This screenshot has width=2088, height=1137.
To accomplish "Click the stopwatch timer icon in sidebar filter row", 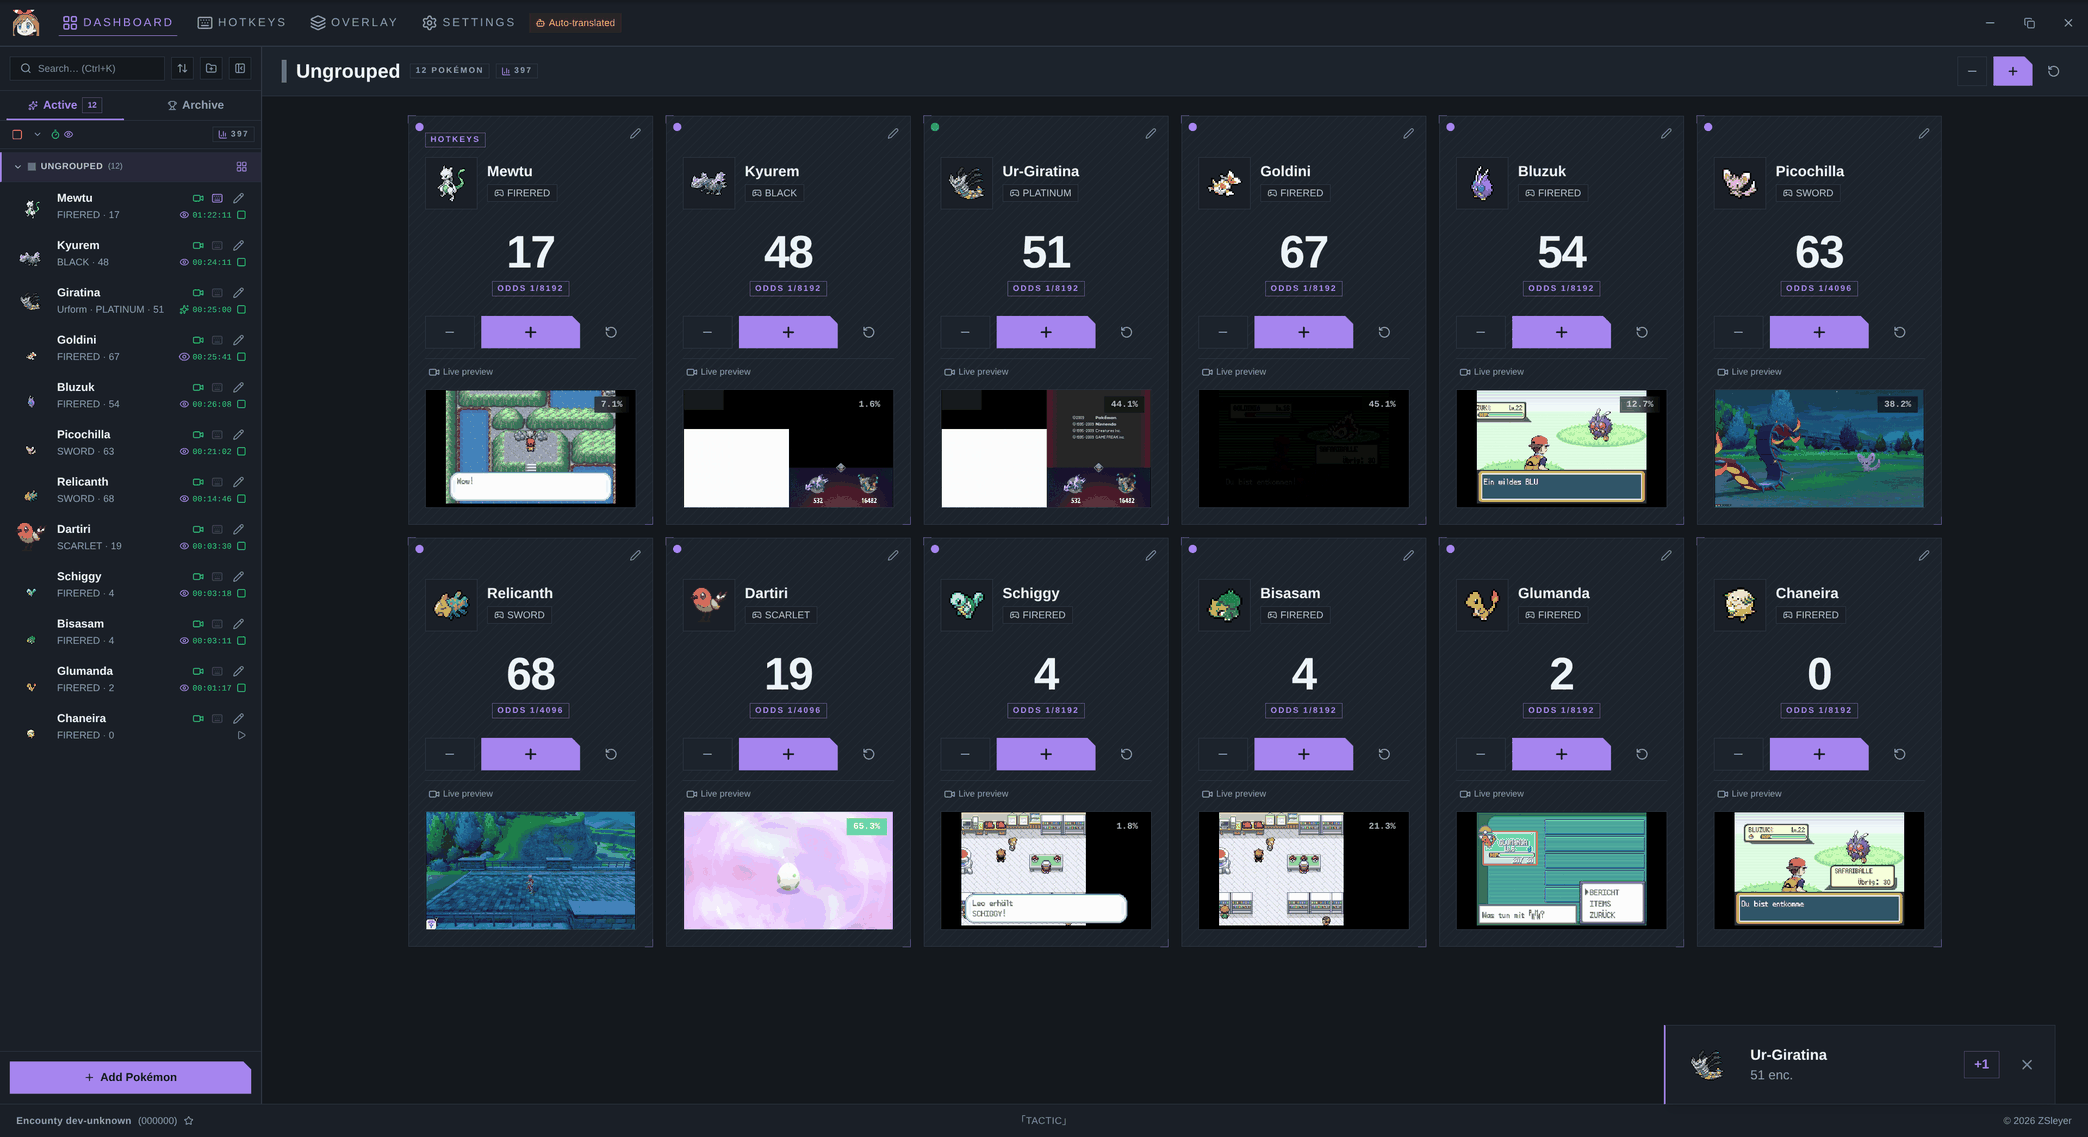I will click(x=55, y=134).
